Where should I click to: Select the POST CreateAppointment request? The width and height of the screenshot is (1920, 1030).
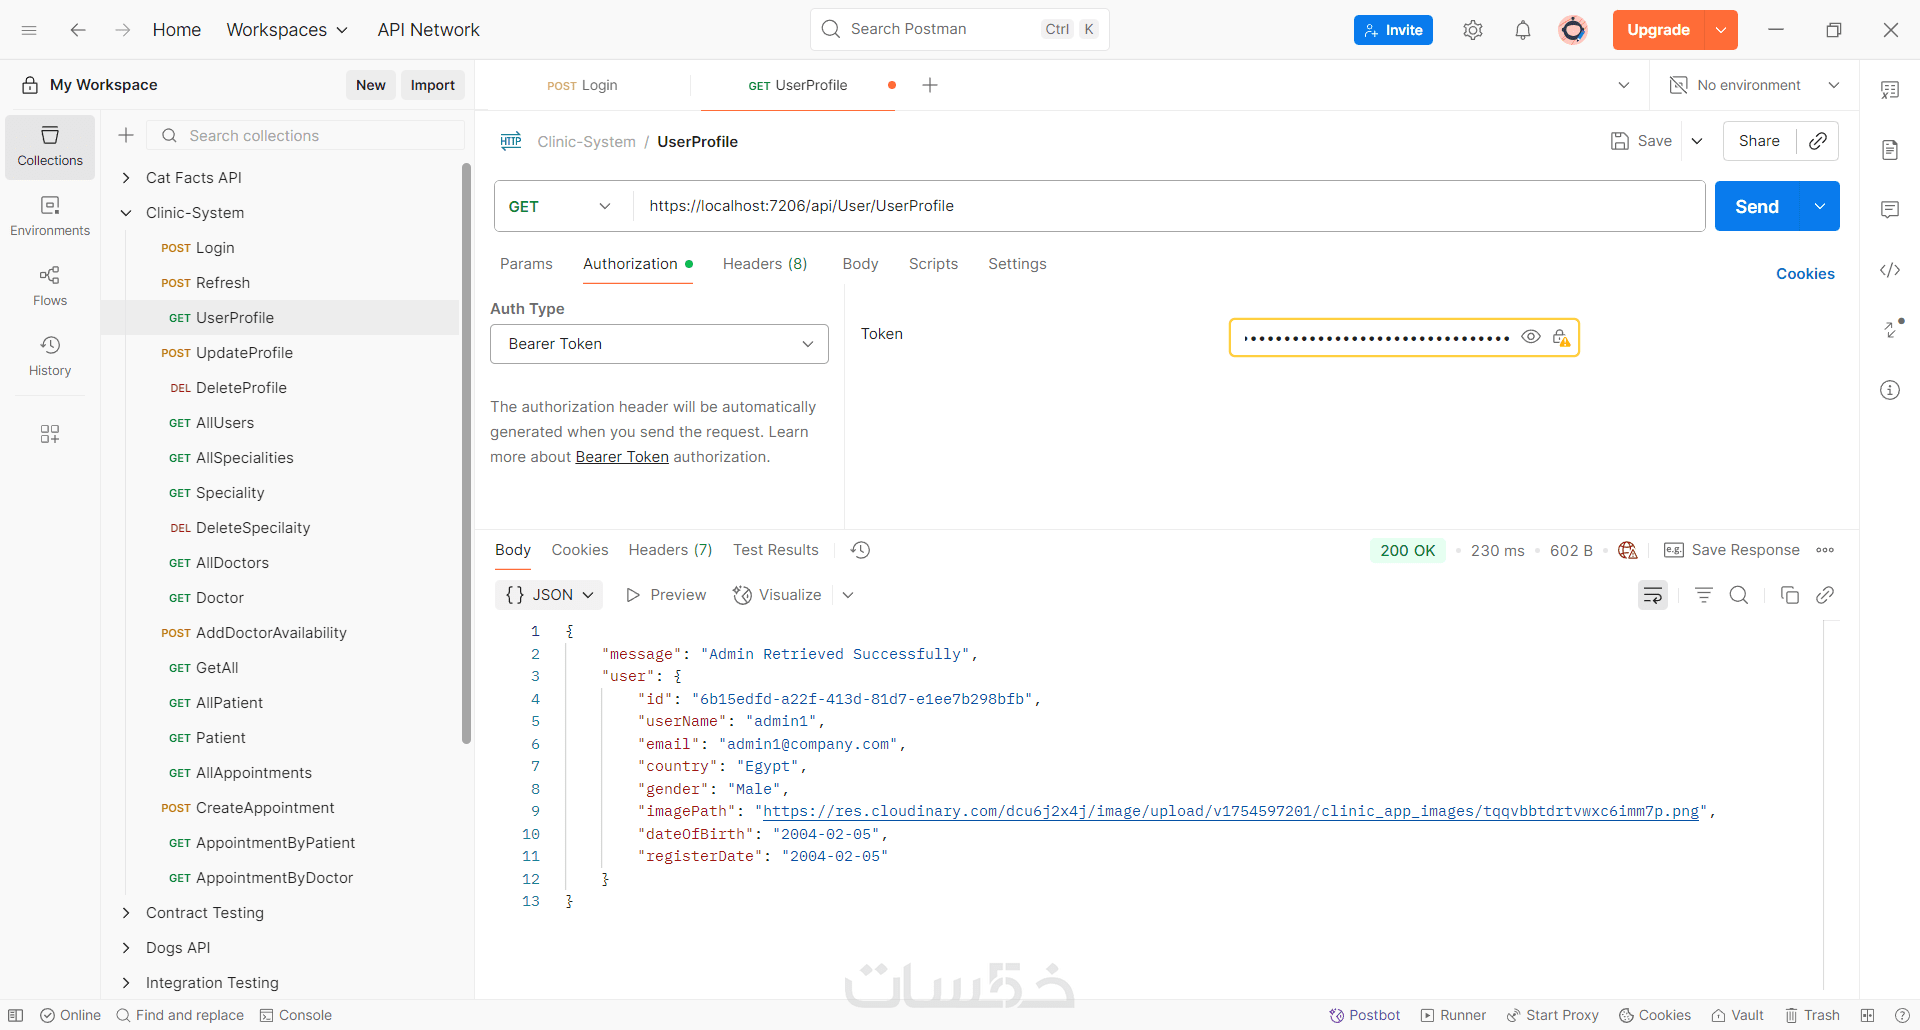point(280,808)
